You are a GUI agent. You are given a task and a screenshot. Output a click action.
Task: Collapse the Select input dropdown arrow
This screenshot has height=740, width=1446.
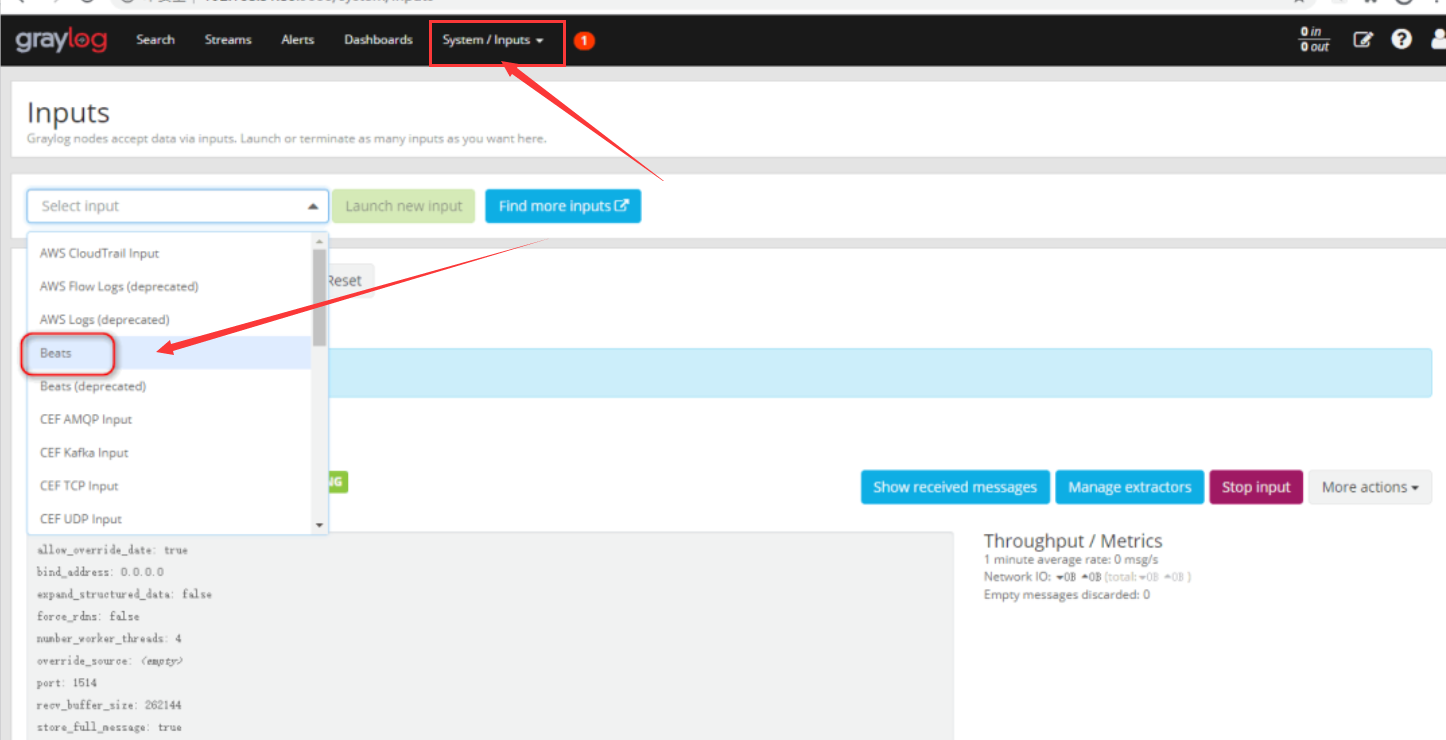click(313, 206)
